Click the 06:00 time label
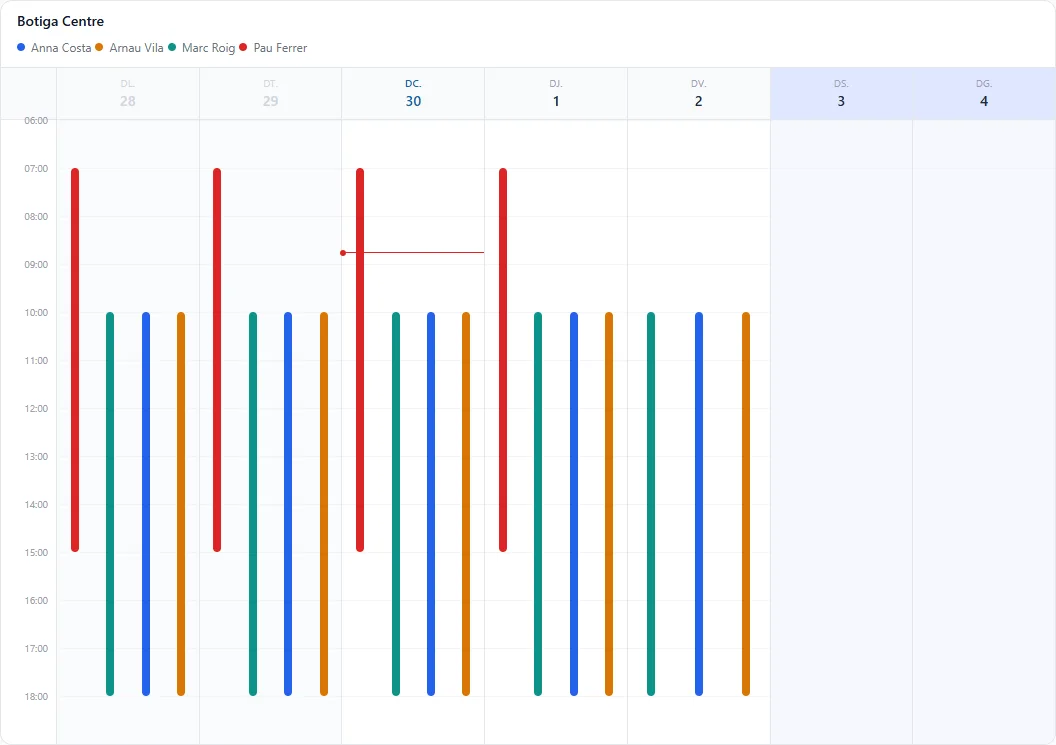The width and height of the screenshot is (1056, 745). [x=36, y=121]
